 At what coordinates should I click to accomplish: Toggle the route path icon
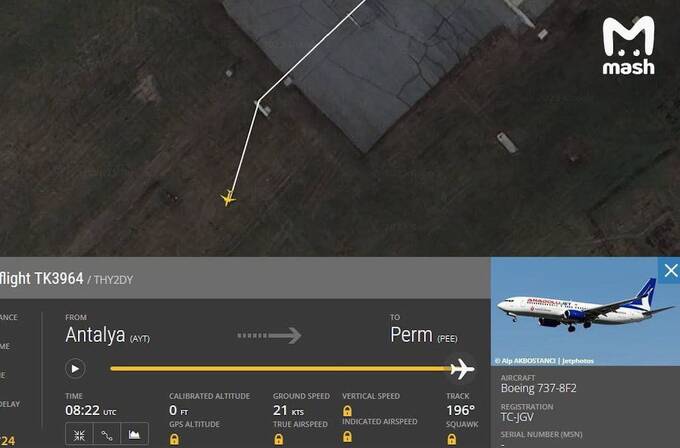[107, 435]
